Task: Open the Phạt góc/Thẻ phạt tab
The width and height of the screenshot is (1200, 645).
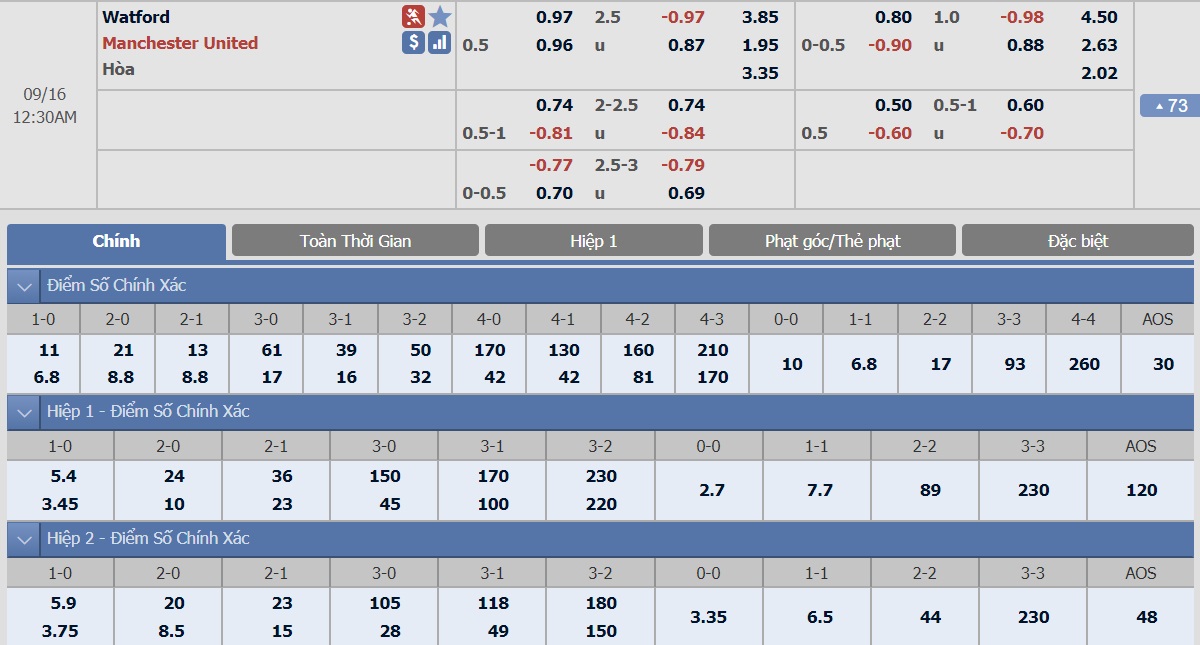Action: [x=832, y=241]
